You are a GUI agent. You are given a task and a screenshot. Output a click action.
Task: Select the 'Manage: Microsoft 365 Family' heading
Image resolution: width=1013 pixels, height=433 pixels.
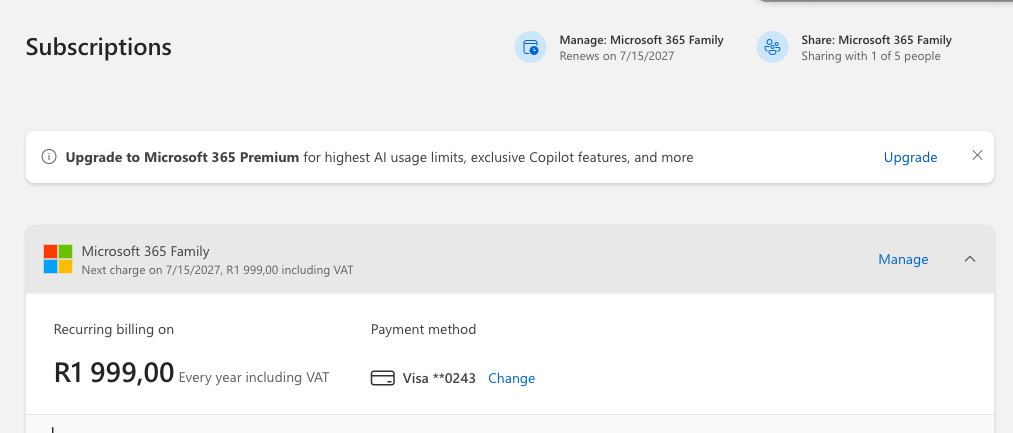[x=642, y=40]
